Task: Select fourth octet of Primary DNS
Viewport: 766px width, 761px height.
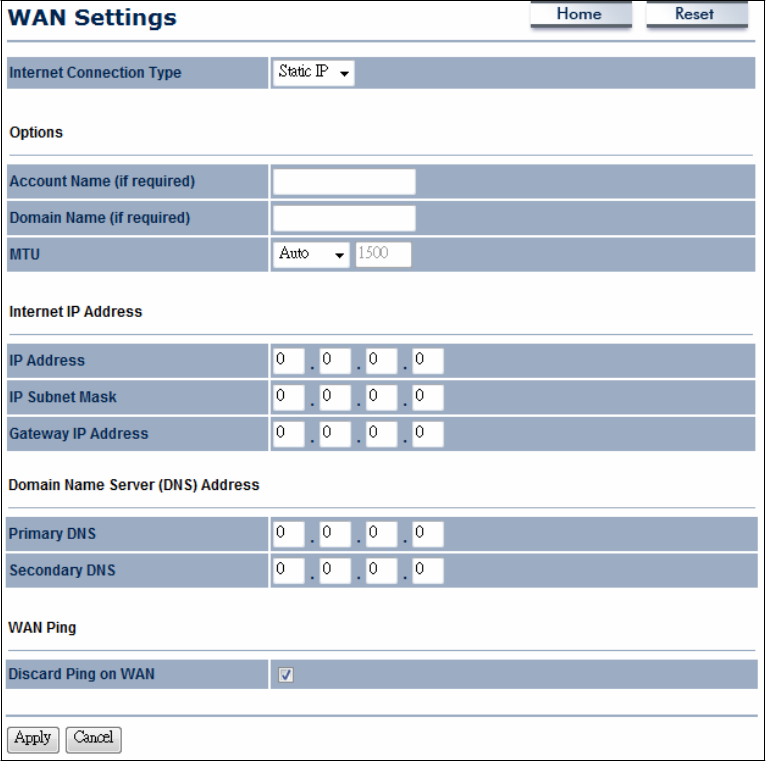Action: click(428, 534)
